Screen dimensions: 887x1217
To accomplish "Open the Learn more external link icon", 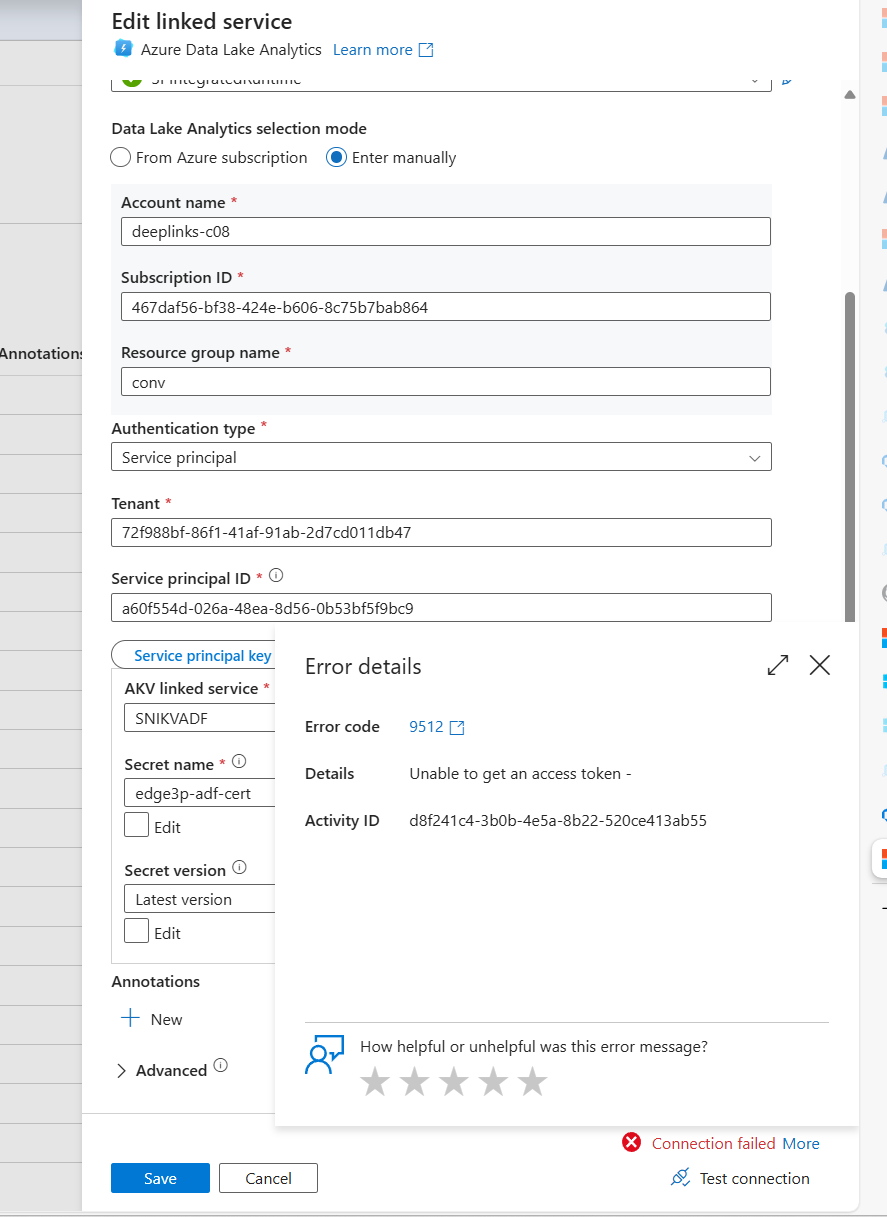I will pos(426,50).
